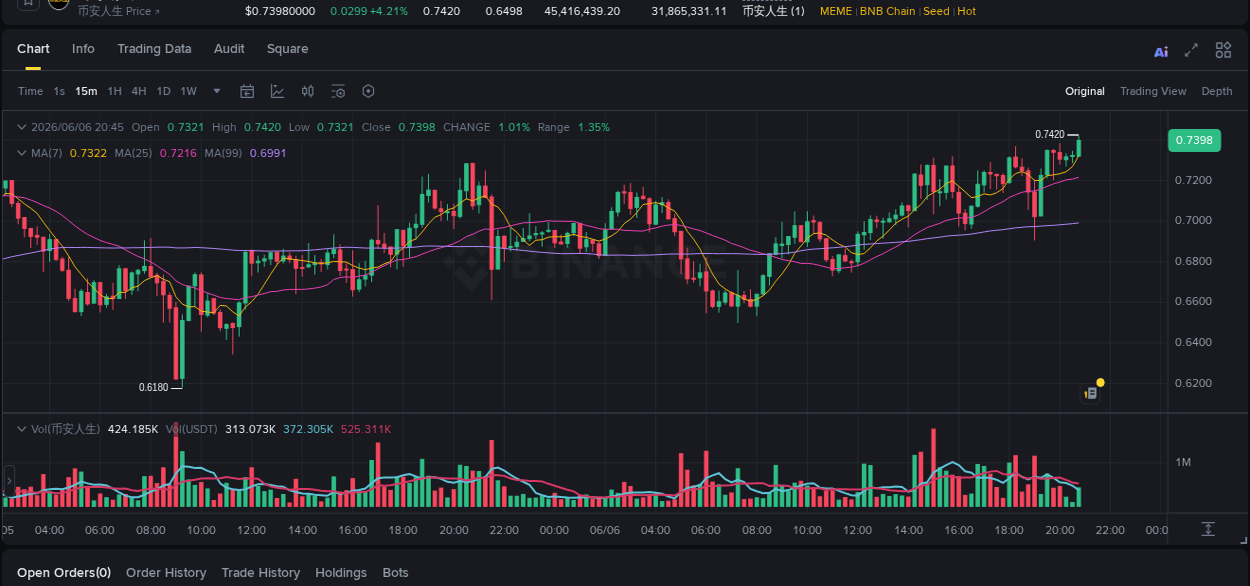Open the Square tab
The width and height of the screenshot is (1250, 586).
(x=287, y=49)
